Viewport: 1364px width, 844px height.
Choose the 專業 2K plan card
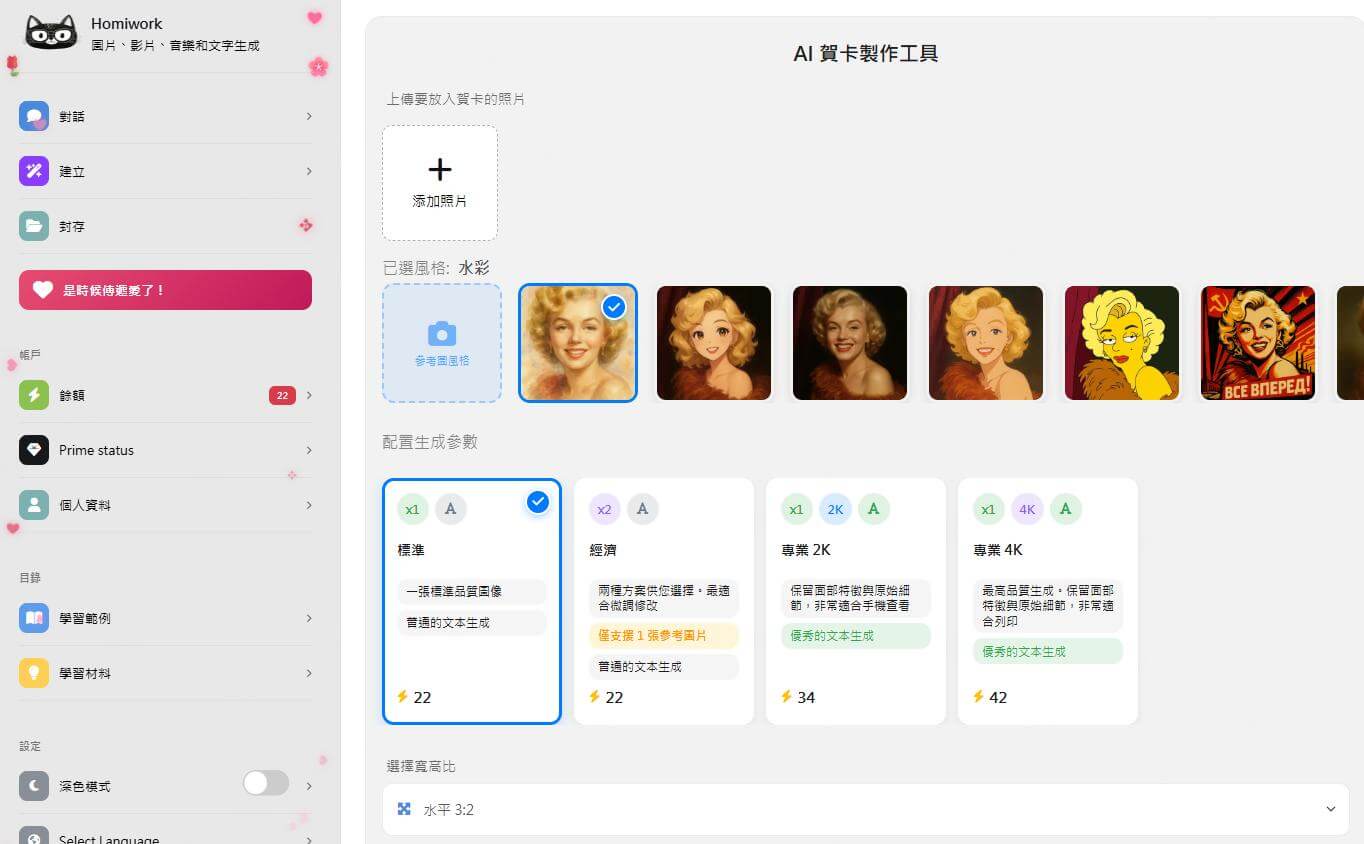coord(855,601)
